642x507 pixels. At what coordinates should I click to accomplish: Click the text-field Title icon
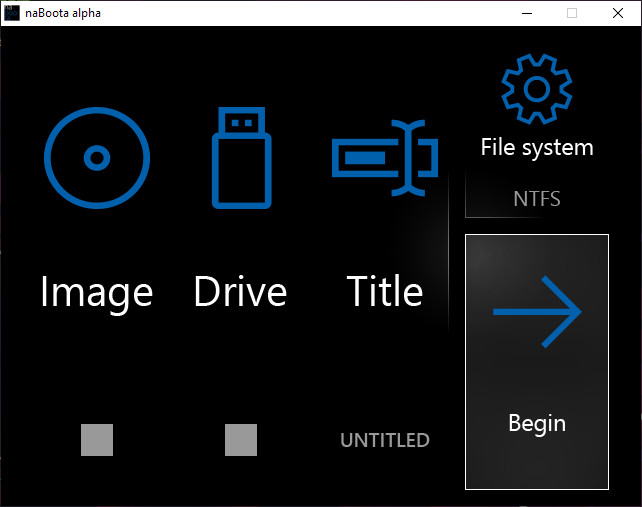point(385,158)
